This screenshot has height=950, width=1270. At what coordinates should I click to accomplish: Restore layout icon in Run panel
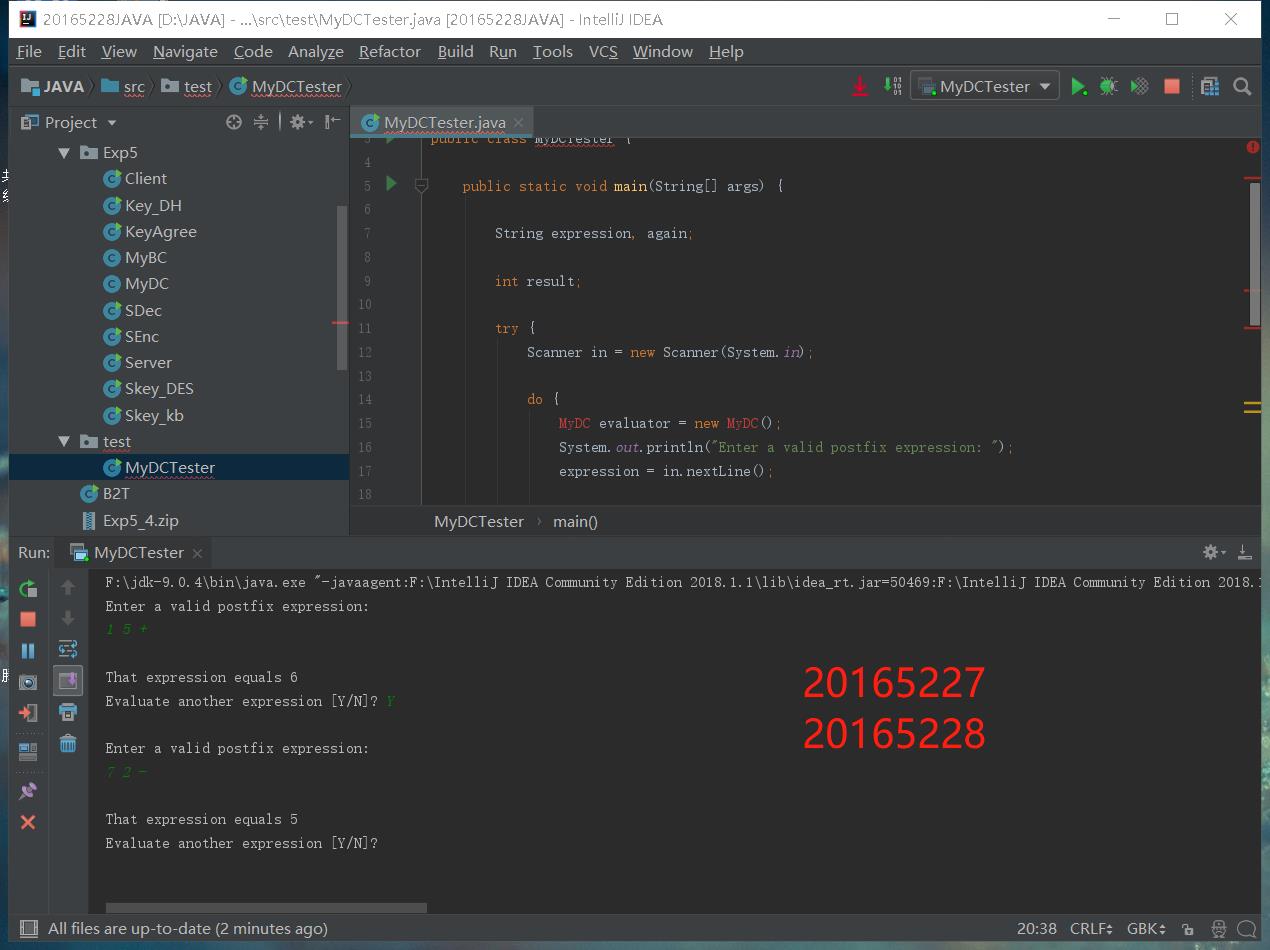tap(28, 751)
